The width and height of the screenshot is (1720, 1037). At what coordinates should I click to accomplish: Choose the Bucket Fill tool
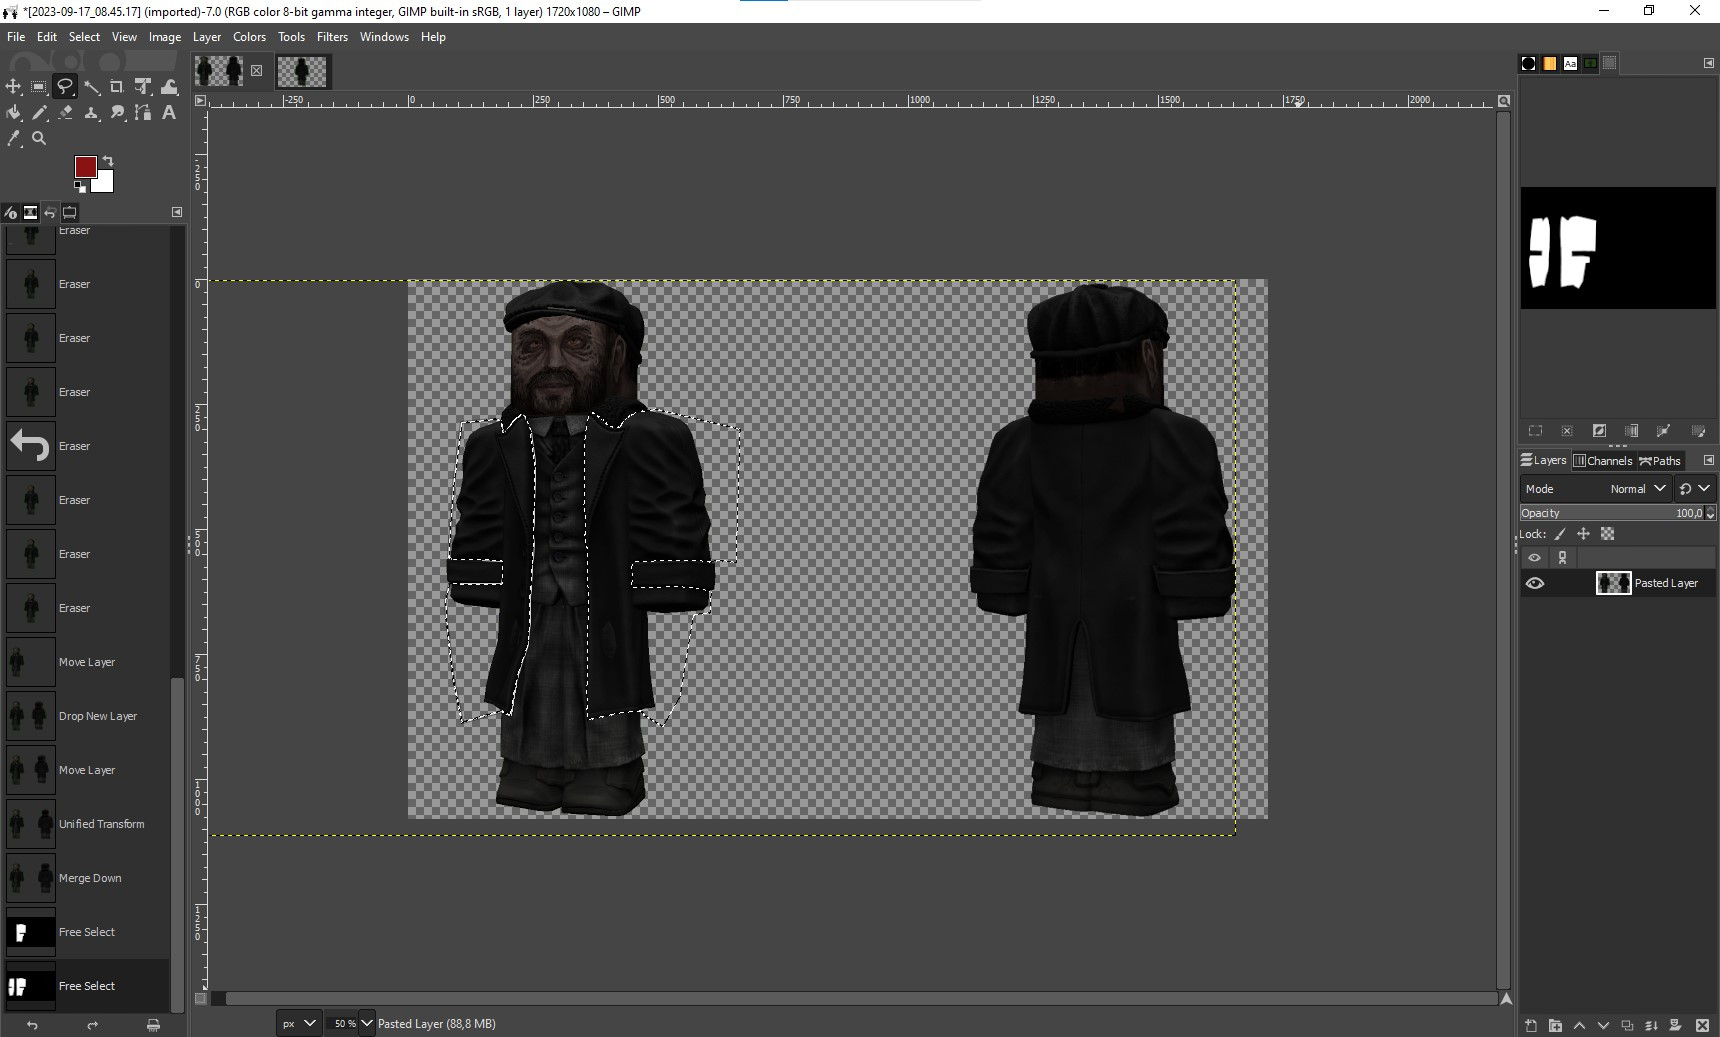pos(13,113)
